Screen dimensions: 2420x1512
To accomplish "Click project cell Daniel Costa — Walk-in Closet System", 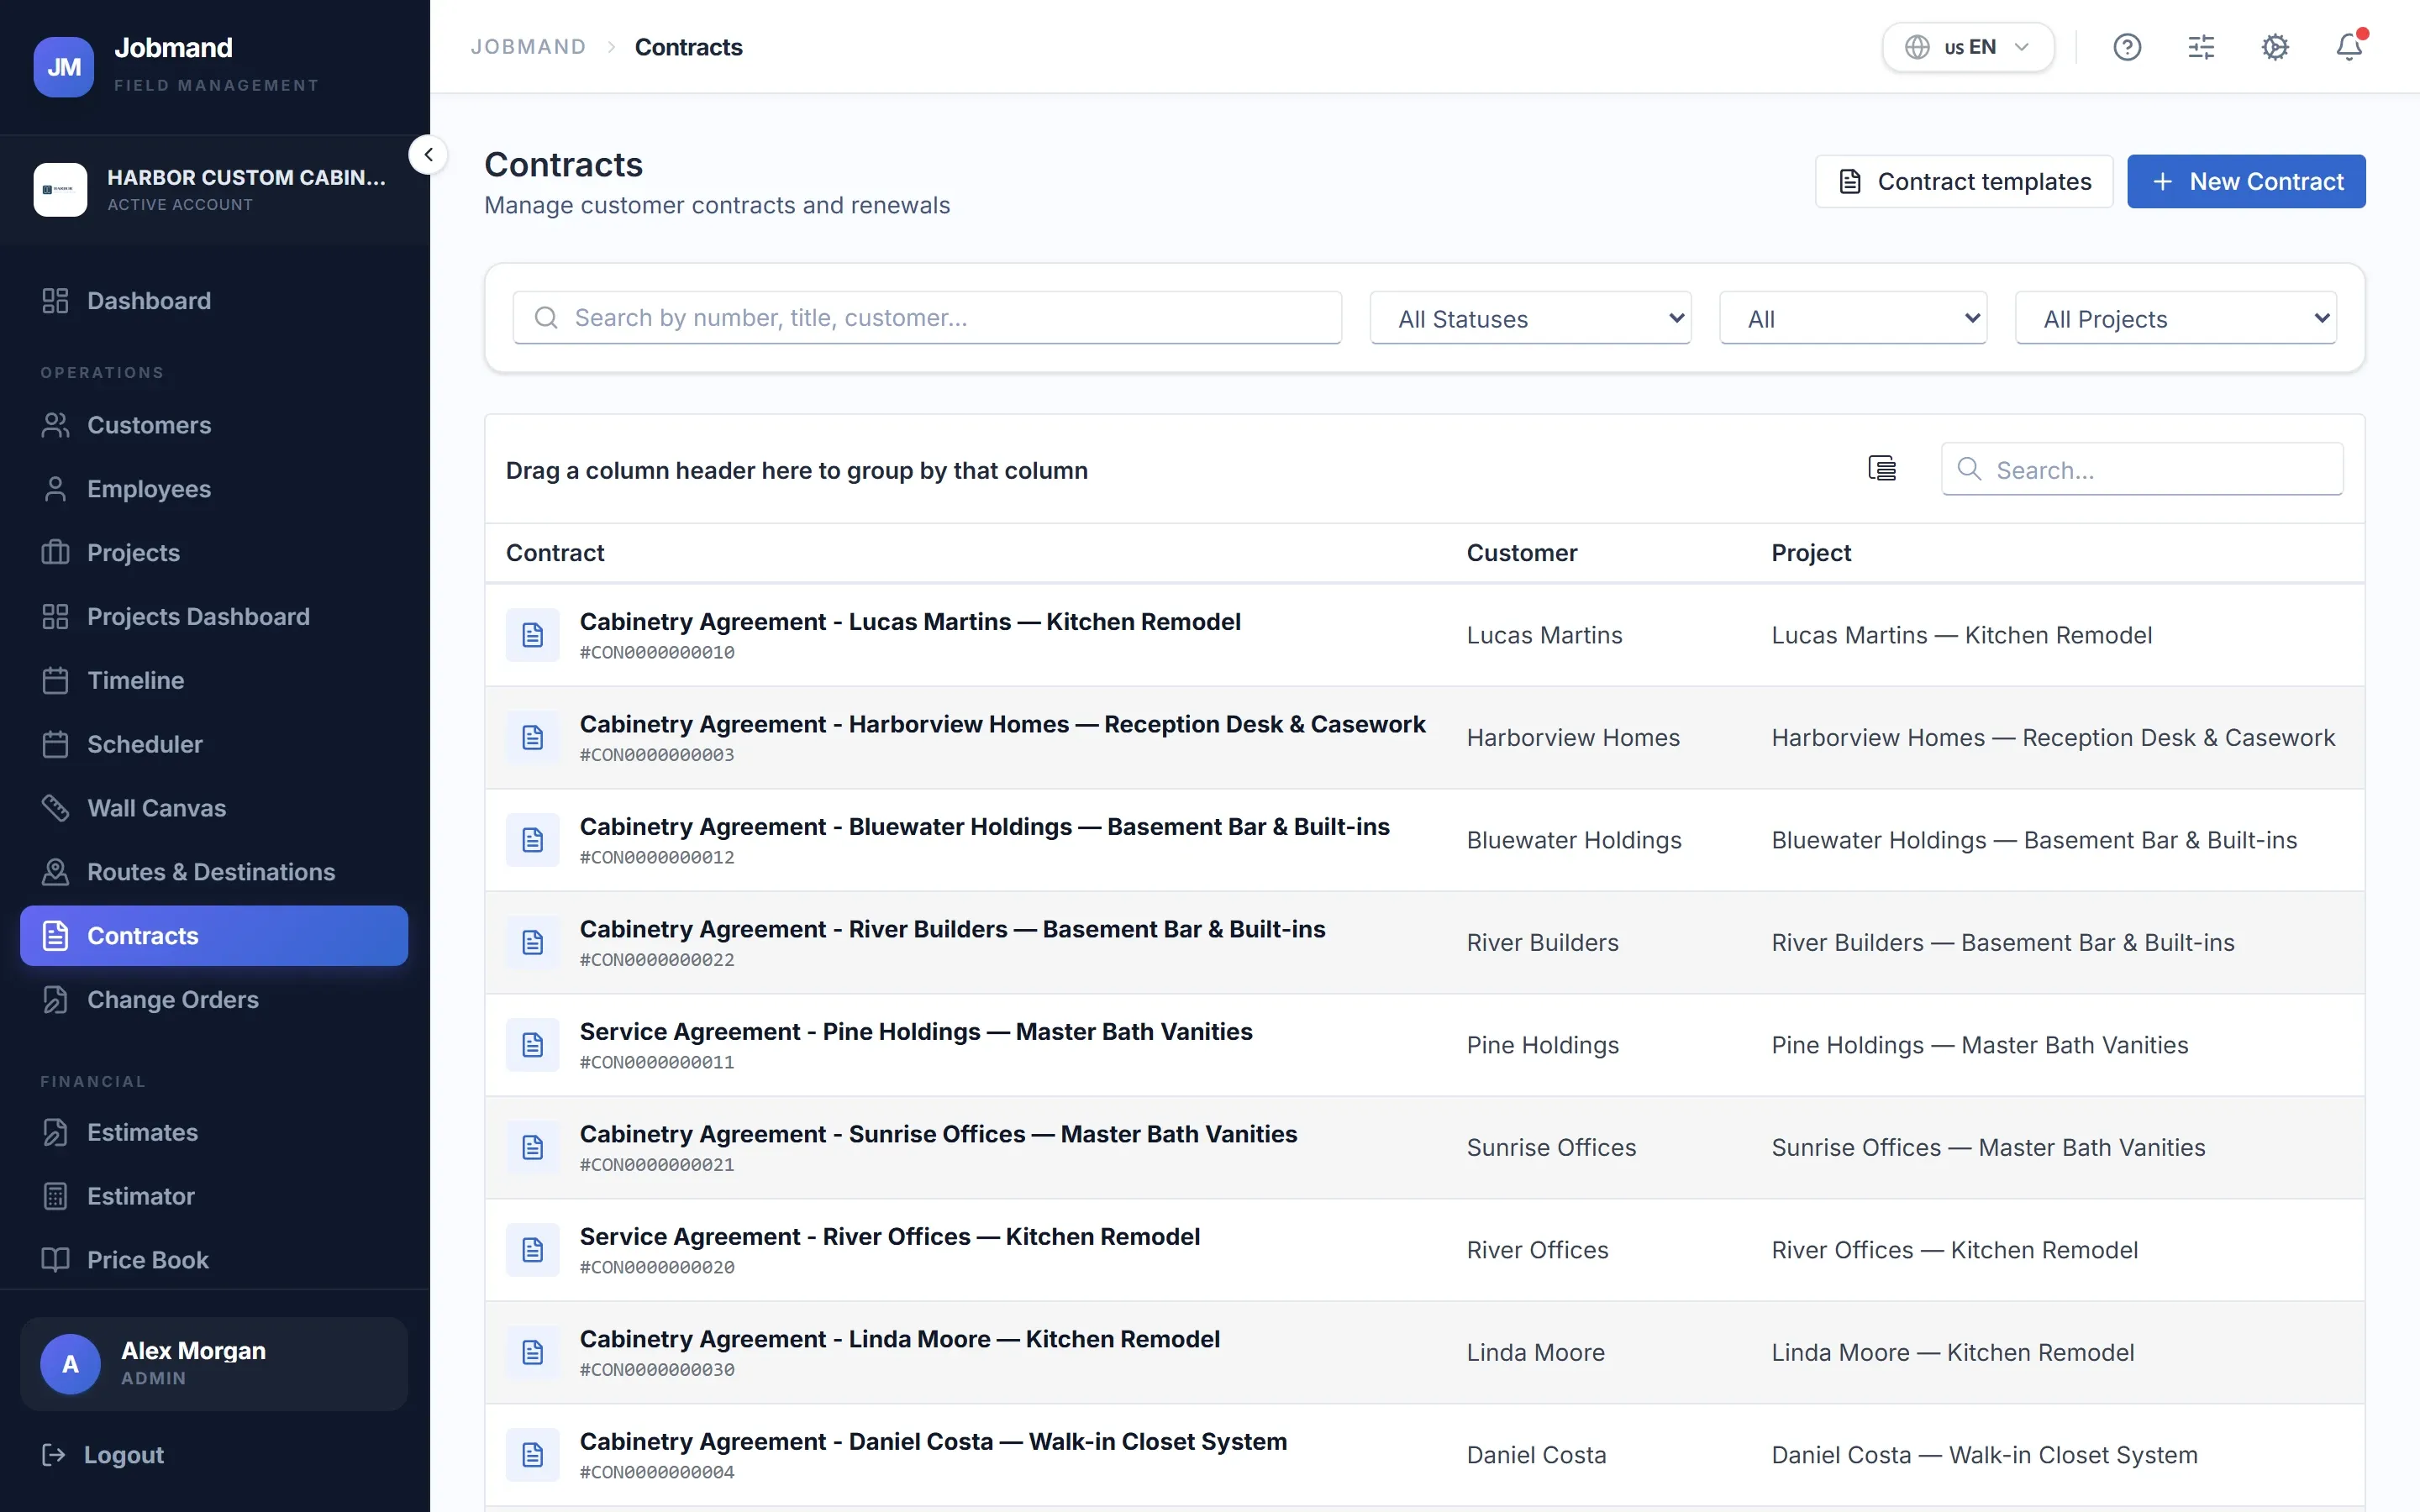I will [x=1984, y=1455].
